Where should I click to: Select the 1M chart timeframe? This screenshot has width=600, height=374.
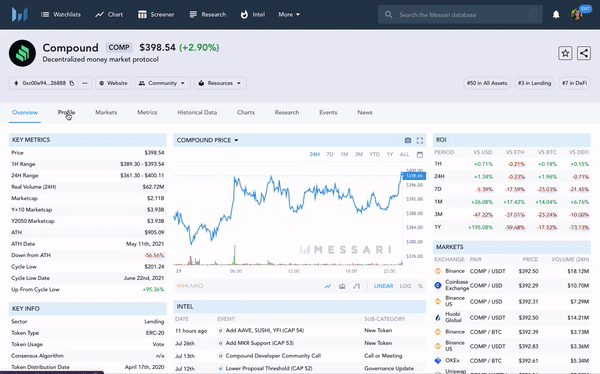pyautogui.click(x=344, y=155)
